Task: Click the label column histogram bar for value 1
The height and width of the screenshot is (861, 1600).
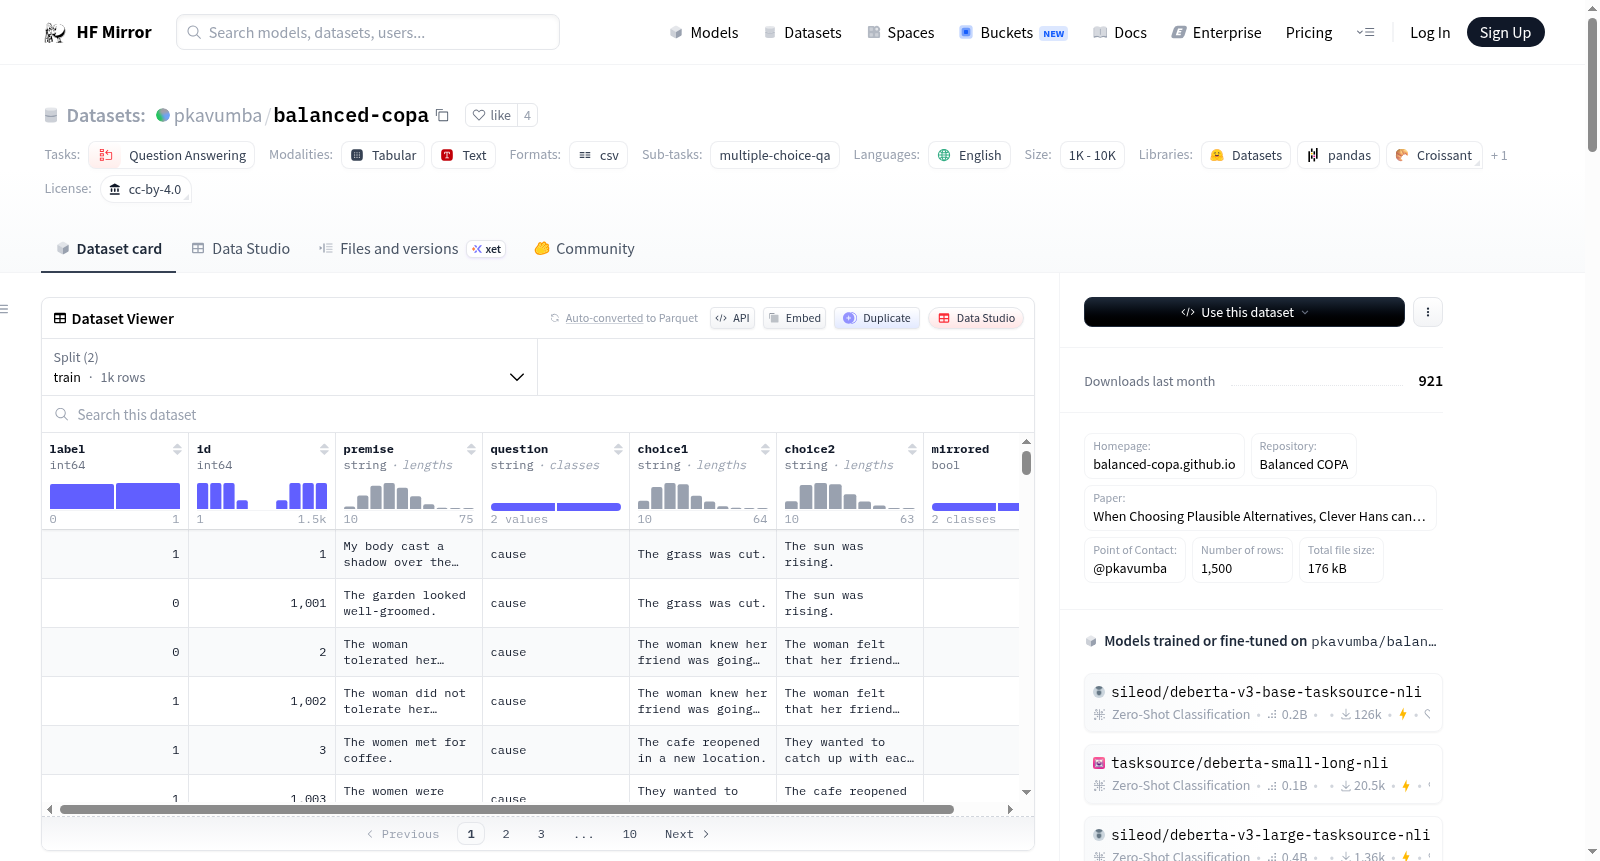Action: tap(148, 496)
